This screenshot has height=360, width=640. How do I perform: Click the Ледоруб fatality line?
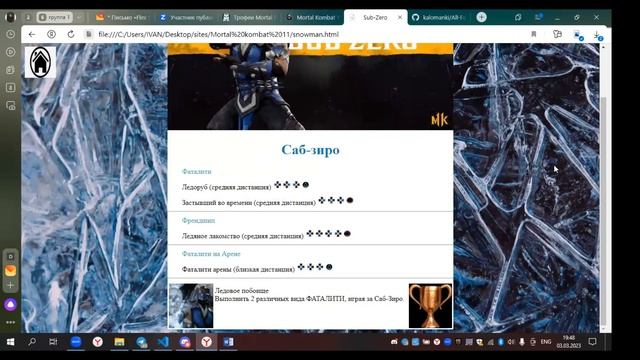(x=245, y=186)
